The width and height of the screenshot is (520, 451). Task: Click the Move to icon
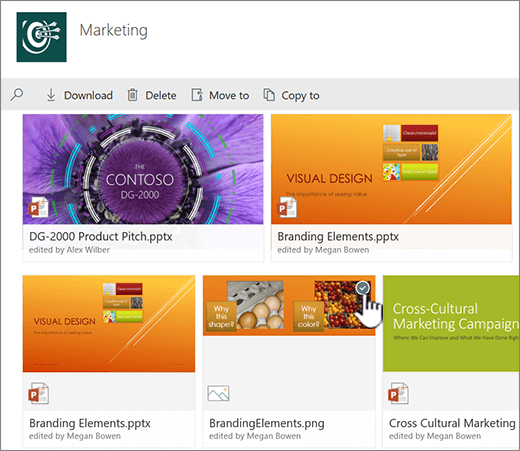[x=197, y=95]
